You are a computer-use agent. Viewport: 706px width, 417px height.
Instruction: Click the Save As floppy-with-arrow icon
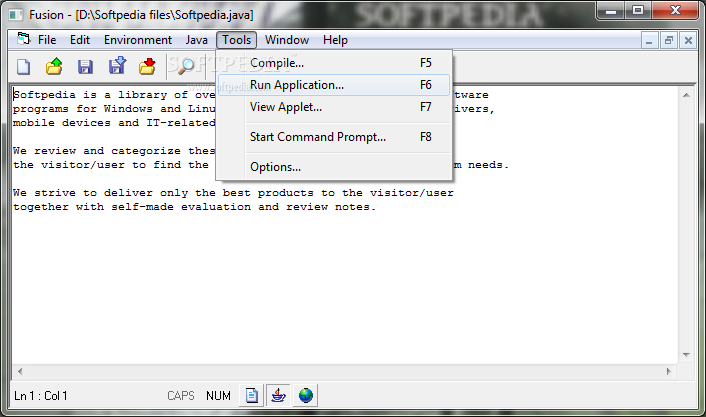click(x=117, y=66)
